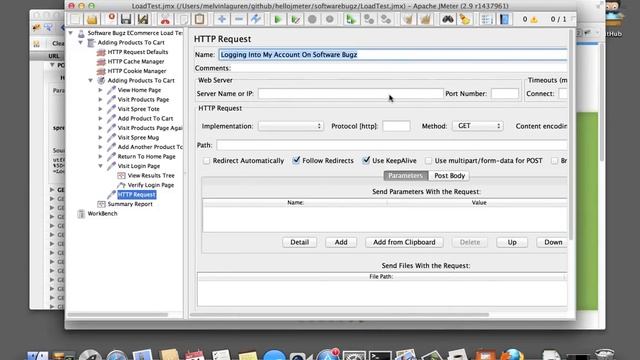640x360 pixels.
Task: Click the Up button
Action: (x=512, y=242)
